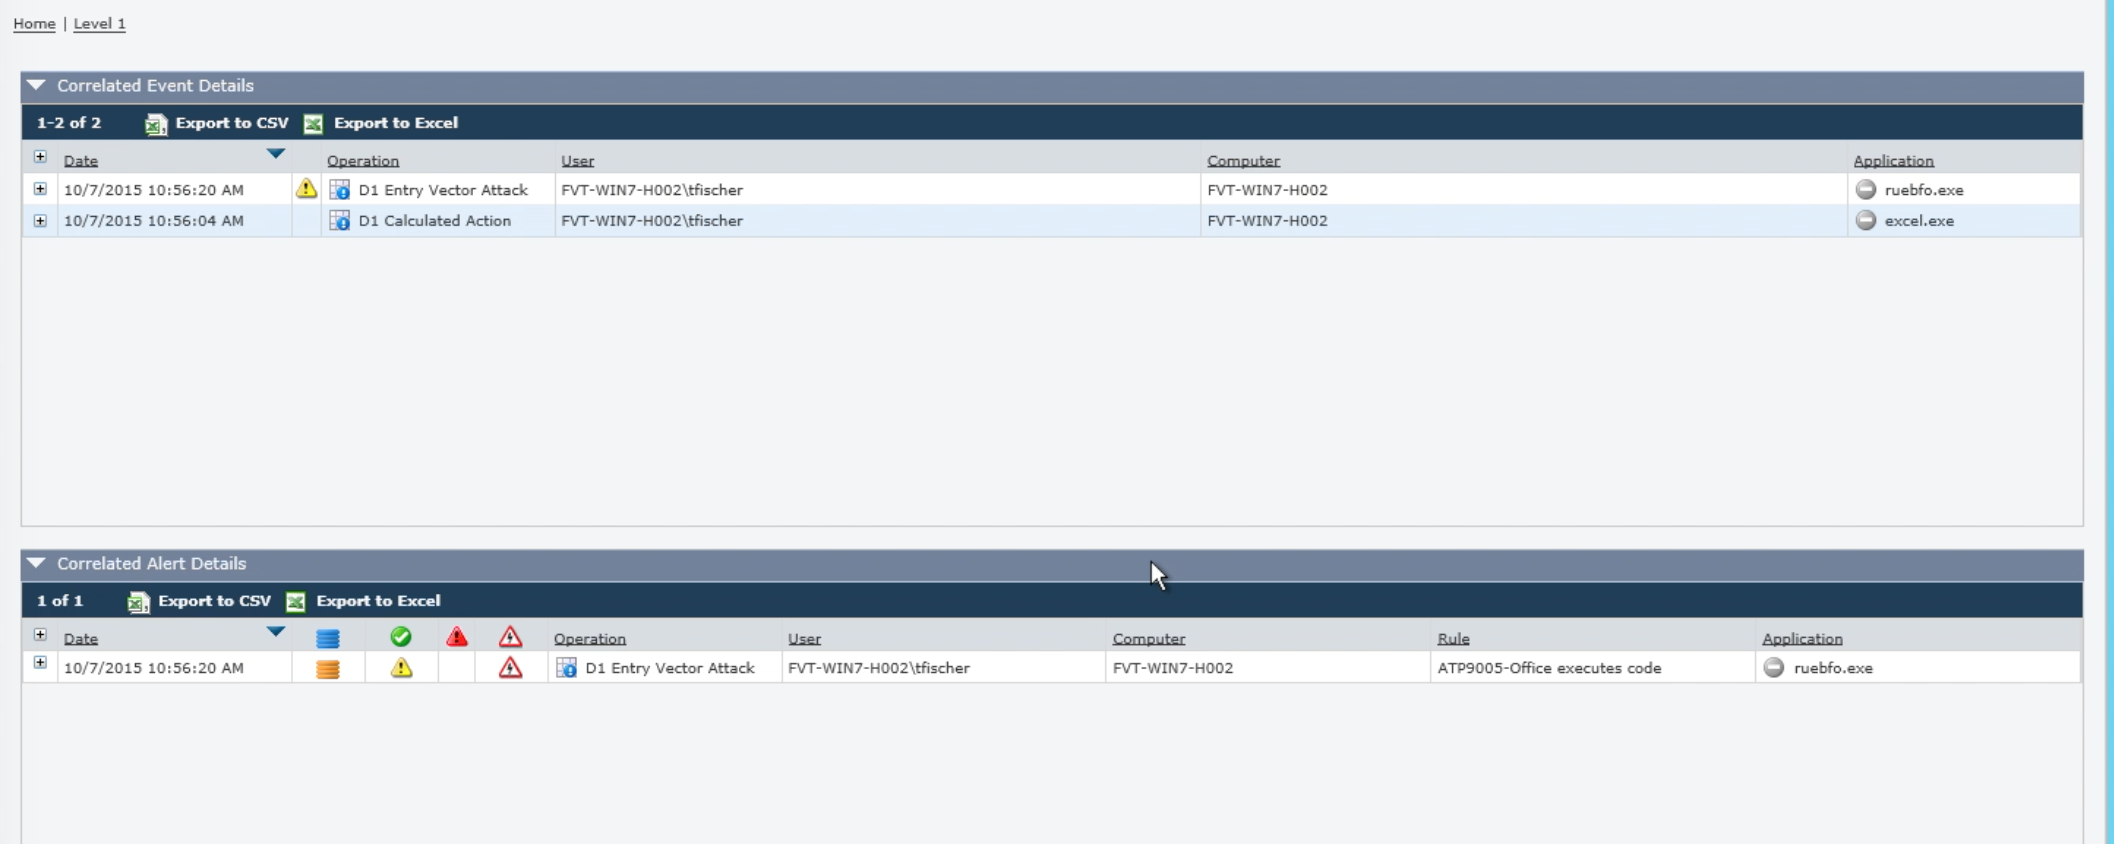
Task: Select user tfischer on Calculated Action row
Action: coord(652,221)
